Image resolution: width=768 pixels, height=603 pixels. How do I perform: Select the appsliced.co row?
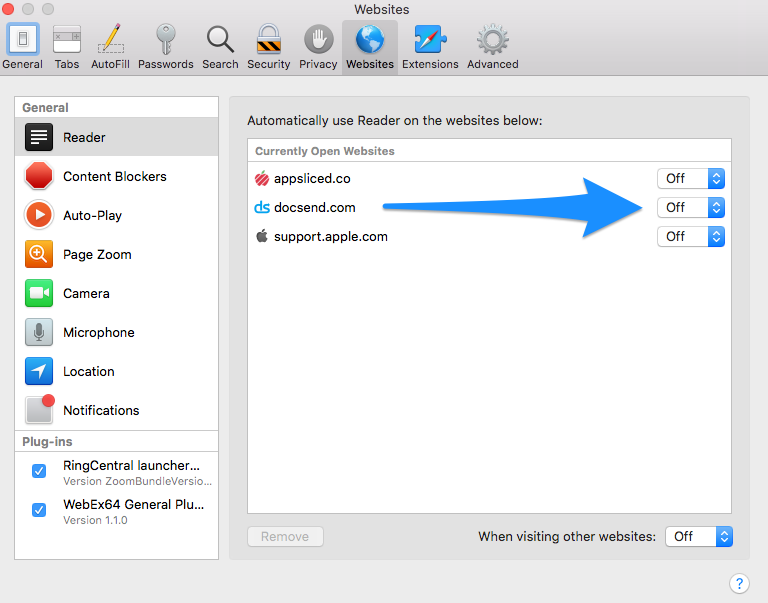click(489, 178)
